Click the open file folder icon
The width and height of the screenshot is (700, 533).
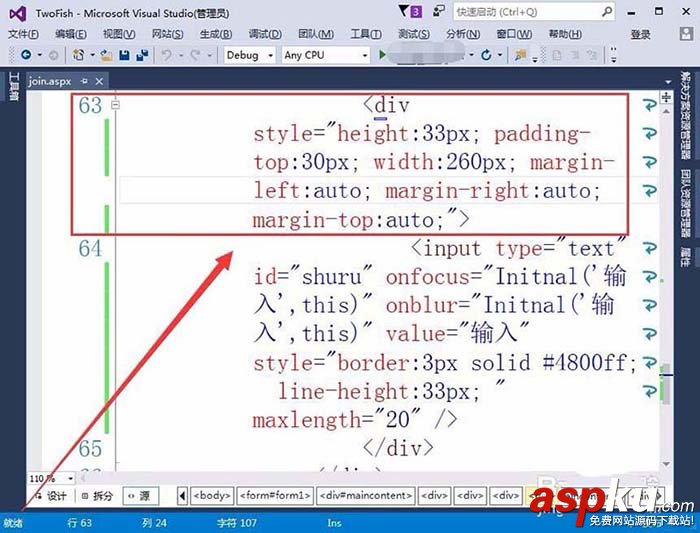tap(106, 55)
